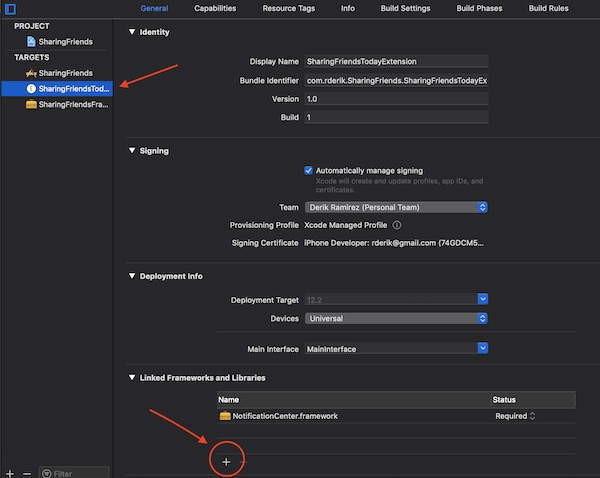
Task: Click the SharingFriendsFra... framework toolbox icon
Action: click(x=31, y=104)
